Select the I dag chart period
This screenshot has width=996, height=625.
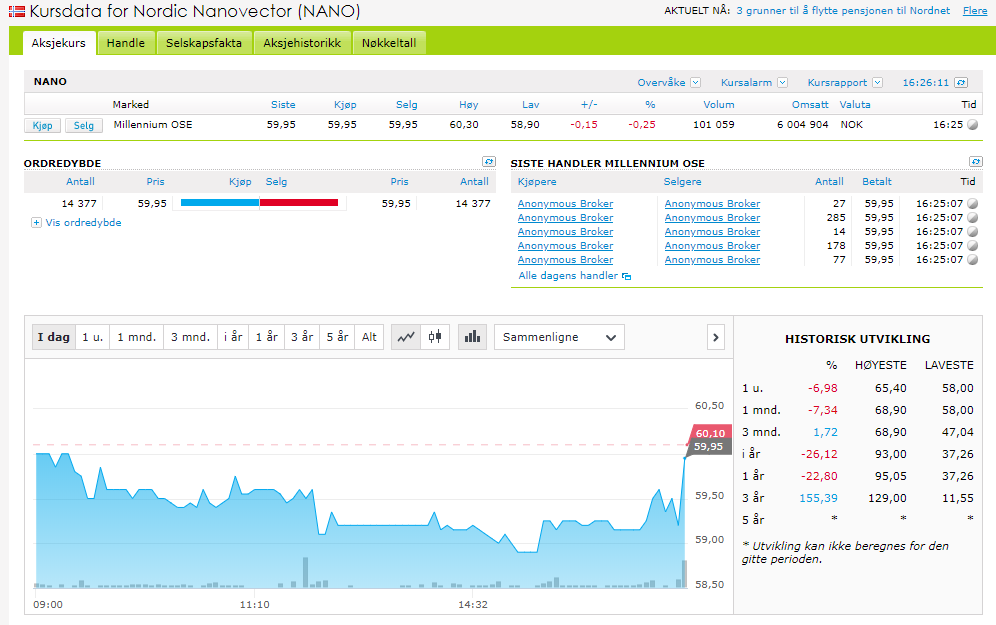tap(53, 337)
